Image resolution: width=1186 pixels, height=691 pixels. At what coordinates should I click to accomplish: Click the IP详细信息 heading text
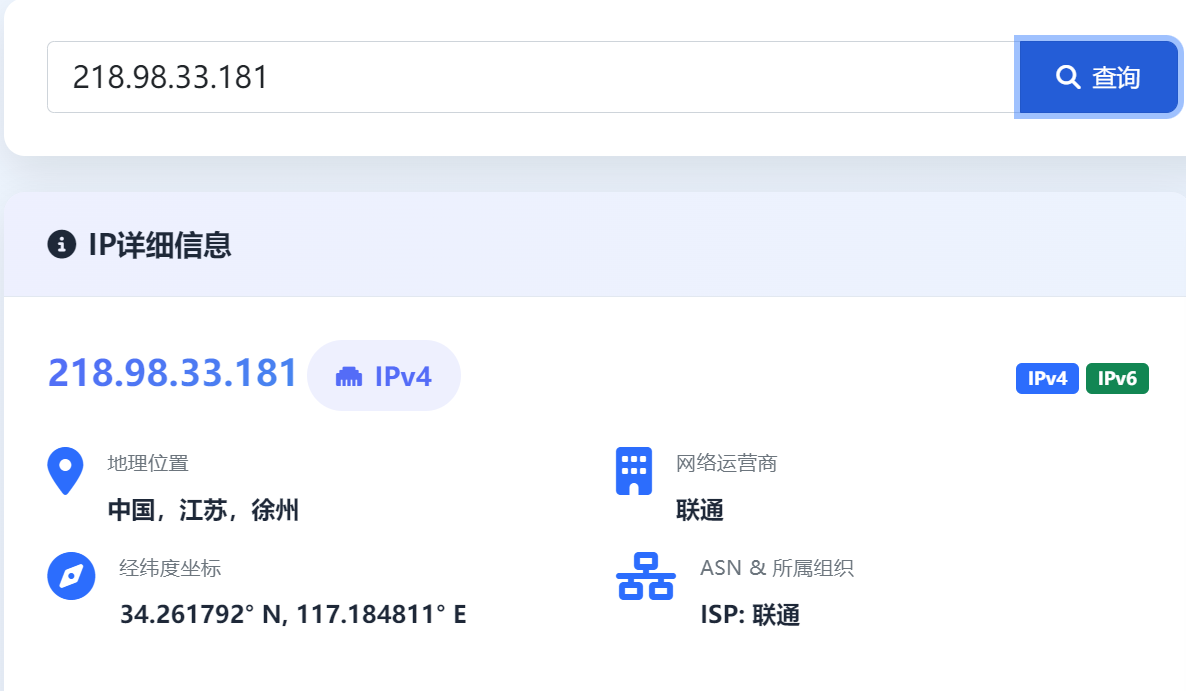(x=160, y=245)
